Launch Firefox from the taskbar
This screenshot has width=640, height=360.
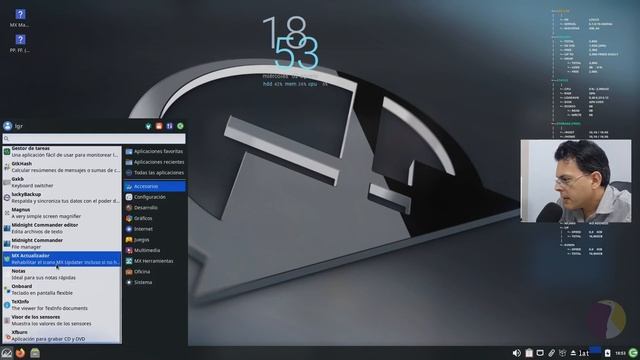tap(20, 353)
